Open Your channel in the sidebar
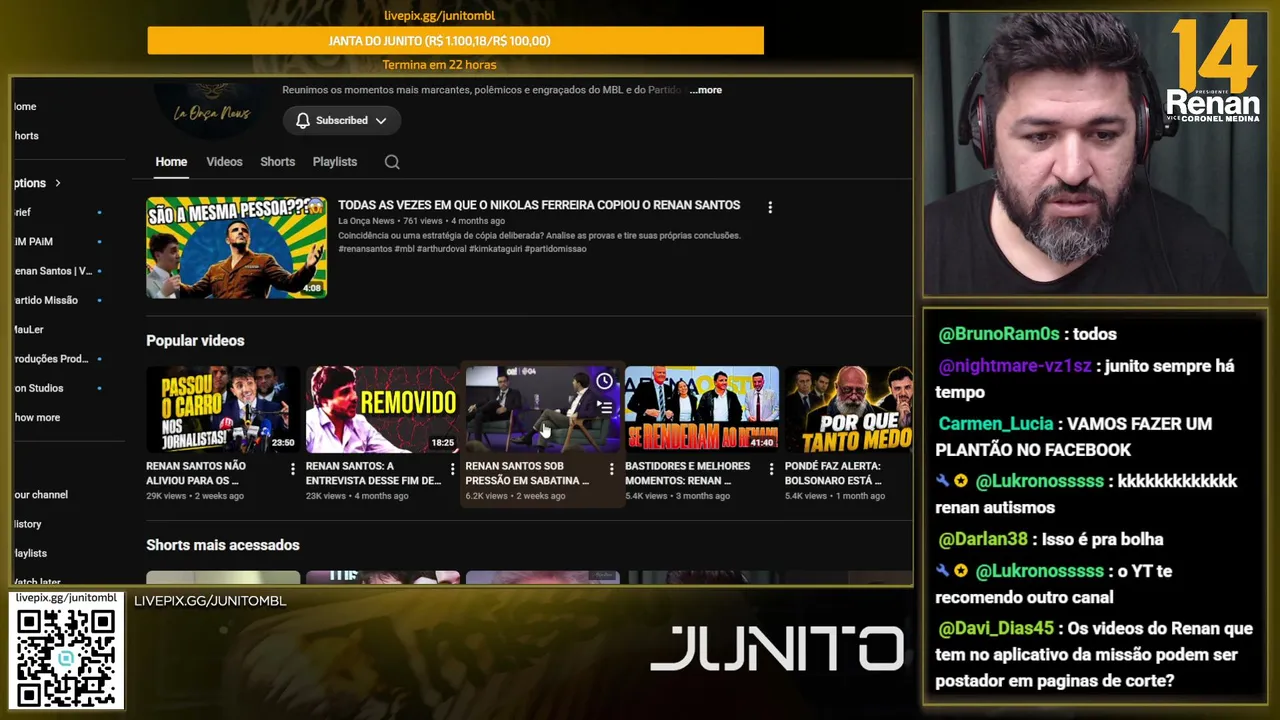This screenshot has height=720, width=1280. 40,495
